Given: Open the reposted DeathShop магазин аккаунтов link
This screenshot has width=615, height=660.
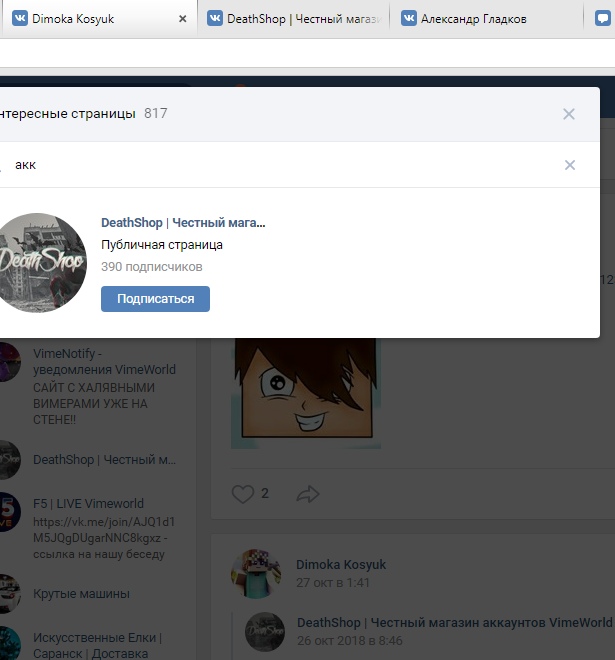Looking at the screenshot, I should [454, 622].
